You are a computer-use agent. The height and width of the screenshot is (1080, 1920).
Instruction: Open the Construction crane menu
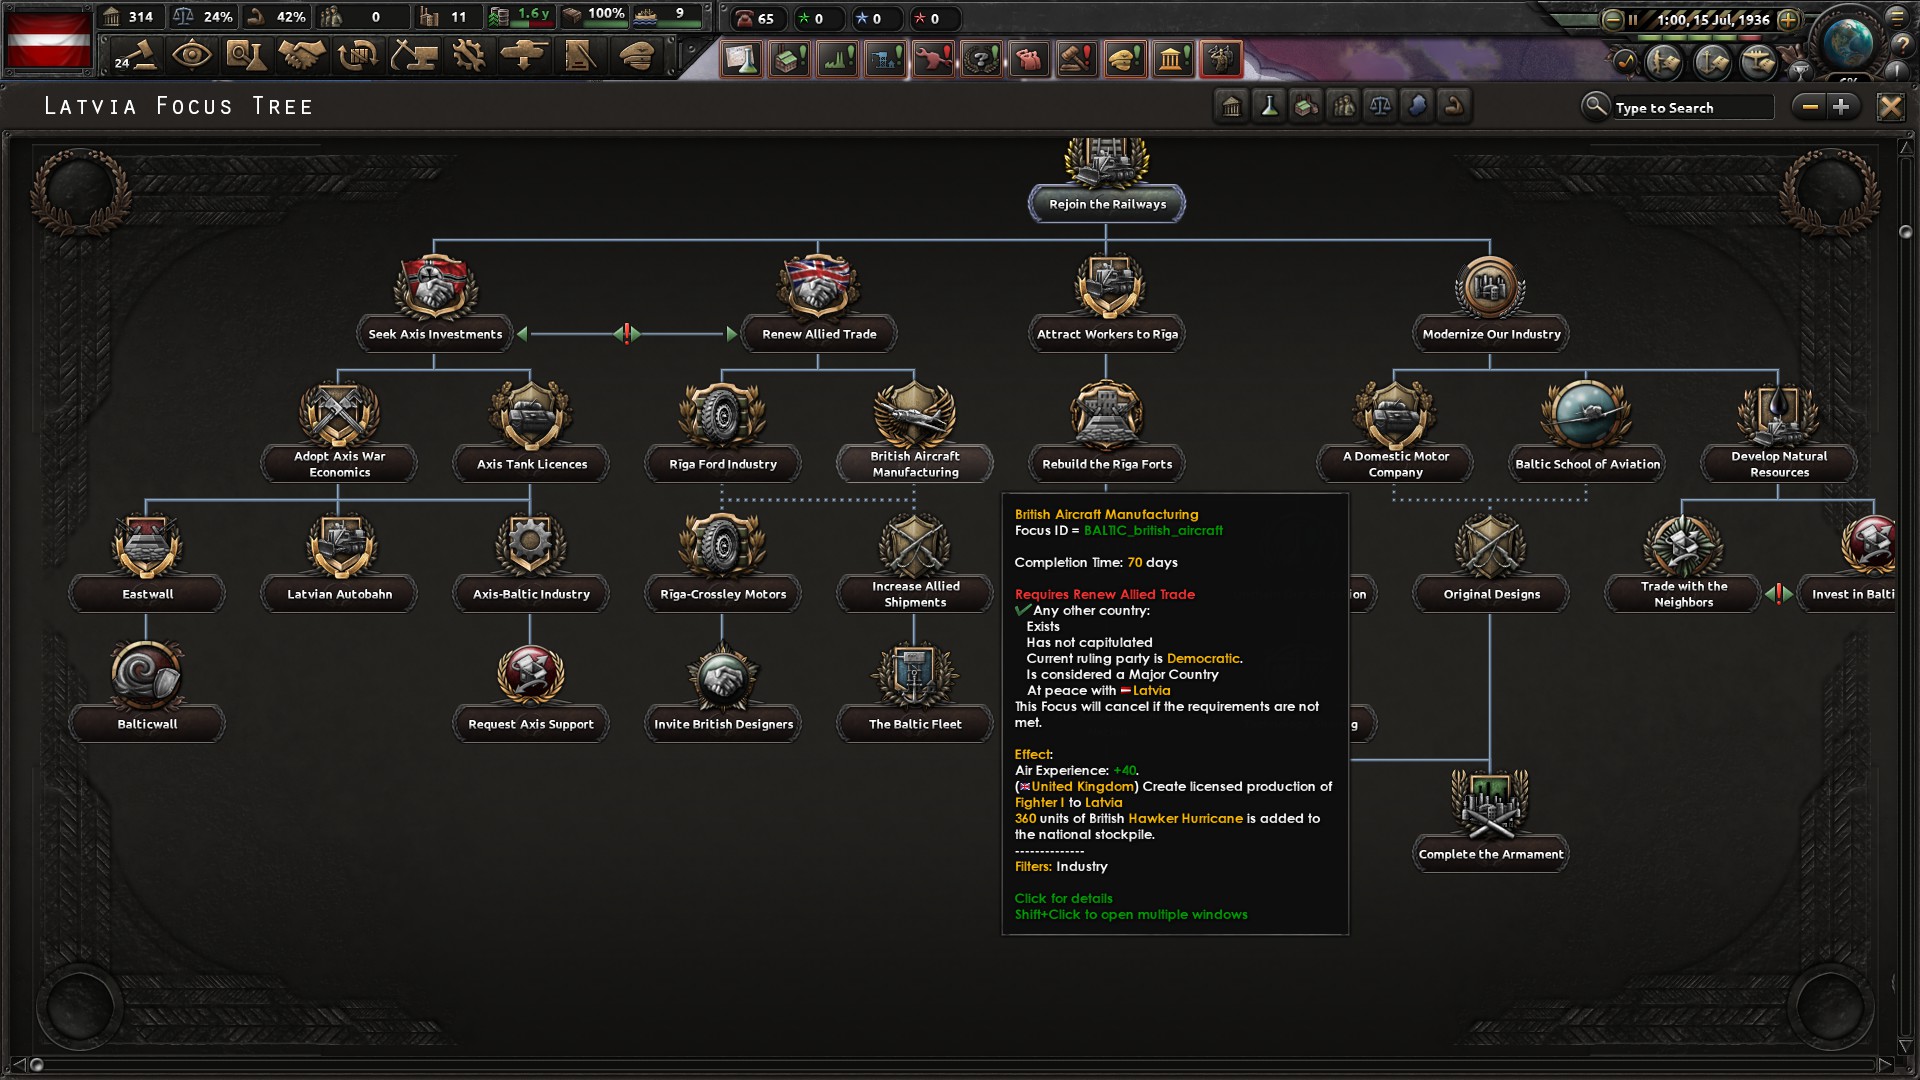point(413,55)
